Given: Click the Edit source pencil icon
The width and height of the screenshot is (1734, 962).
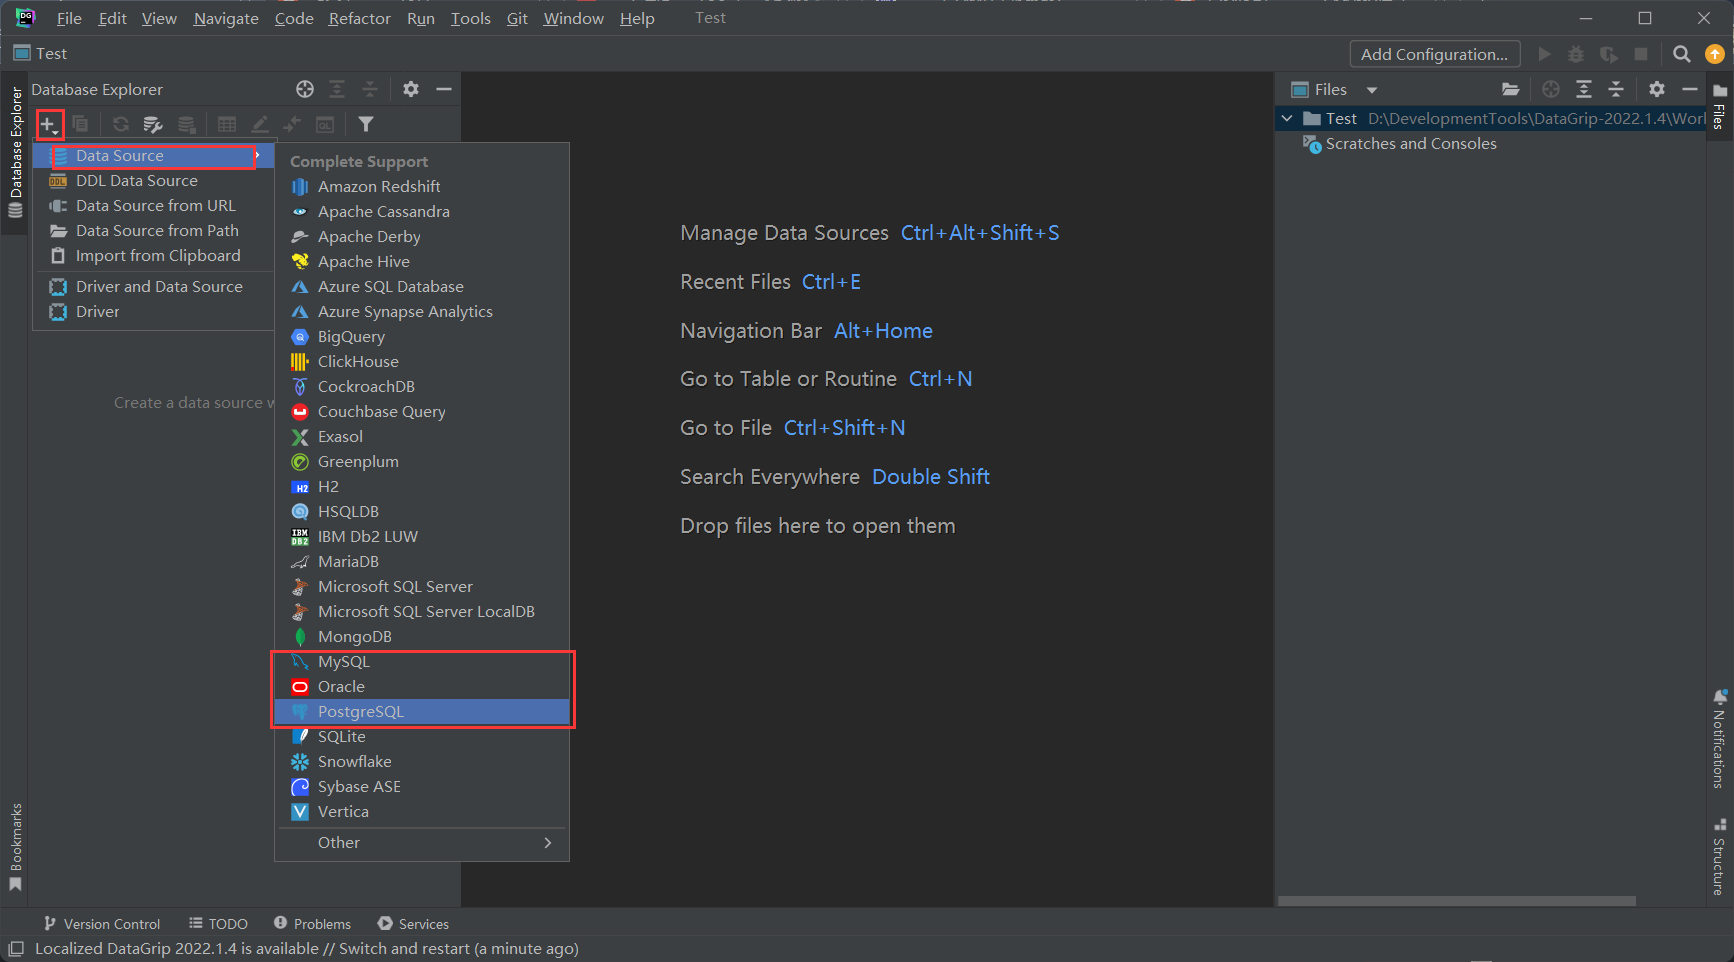Looking at the screenshot, I should click(x=259, y=124).
